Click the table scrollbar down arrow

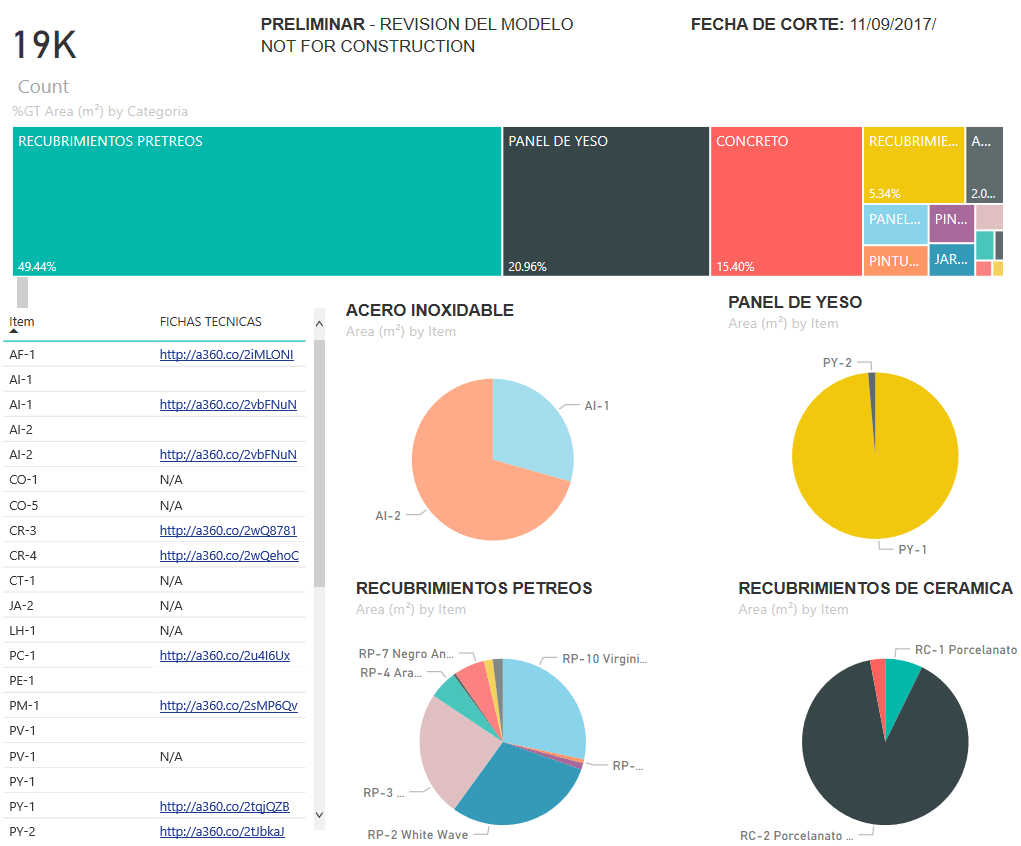coord(319,815)
